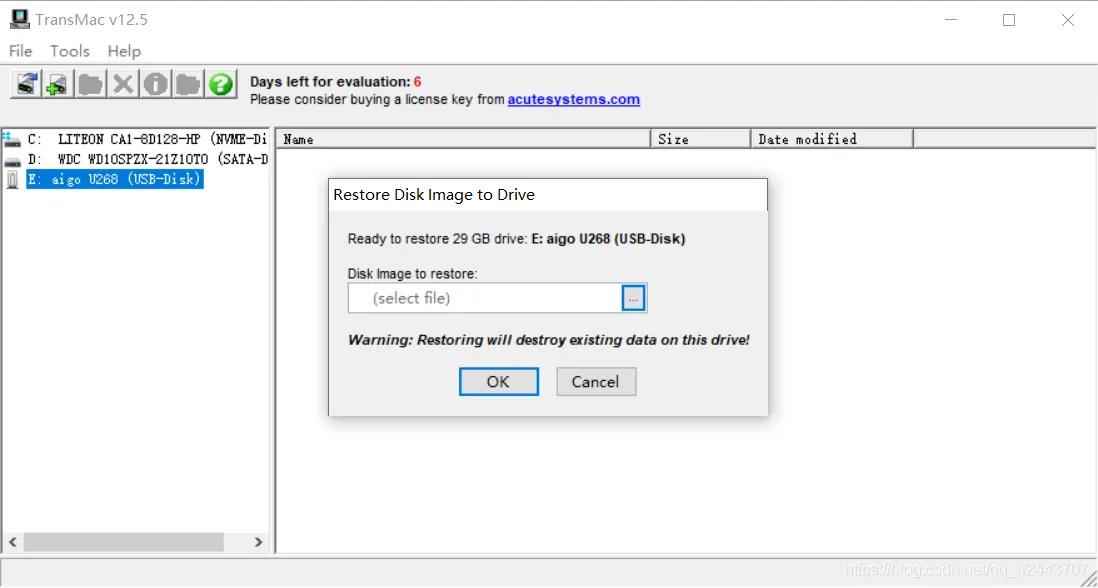1098x588 pixels.
Task: Click the refresh drive list toolbar icon
Action: click(x=27, y=85)
